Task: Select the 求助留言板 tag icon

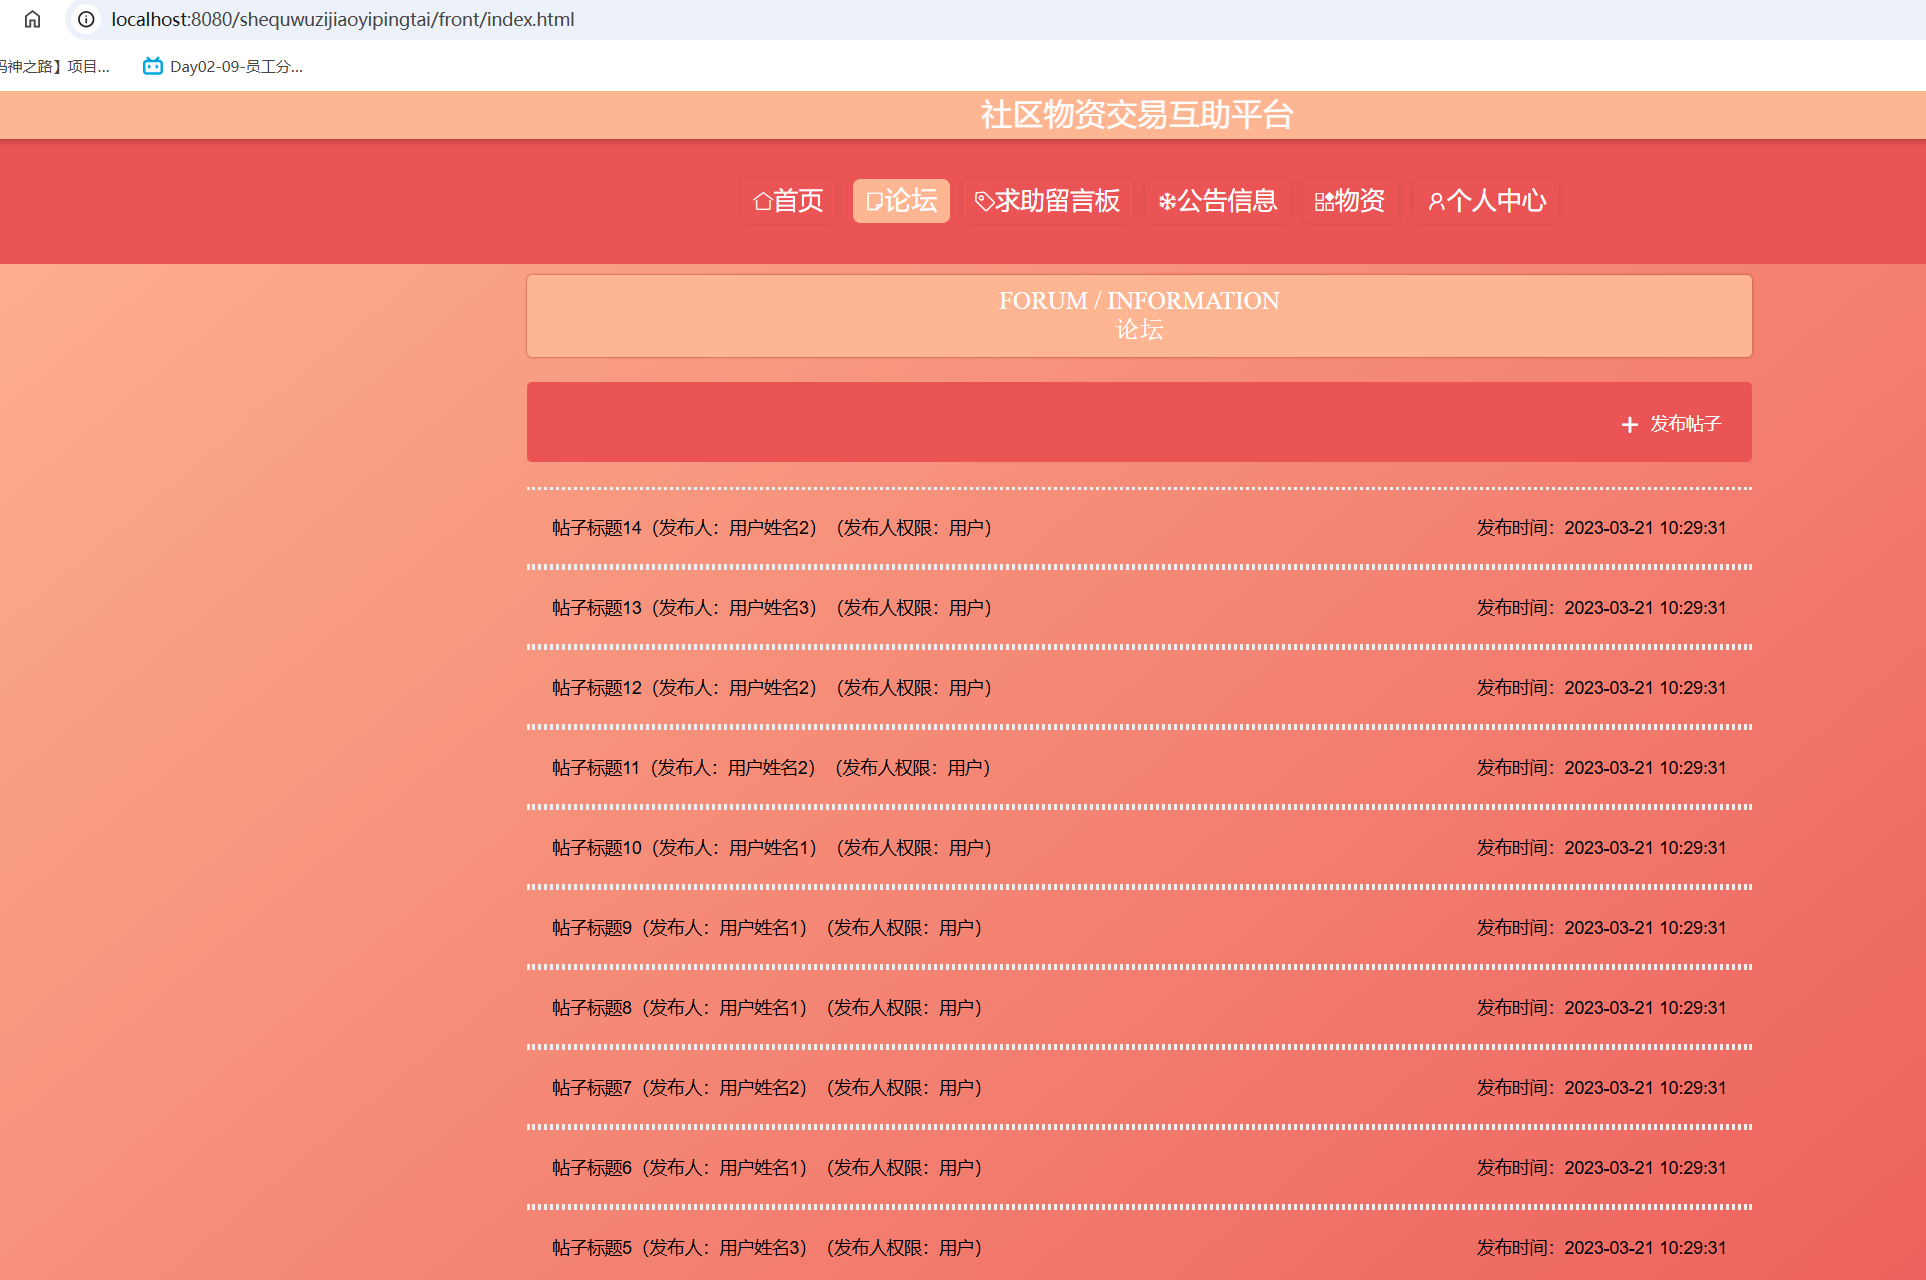Action: point(984,202)
